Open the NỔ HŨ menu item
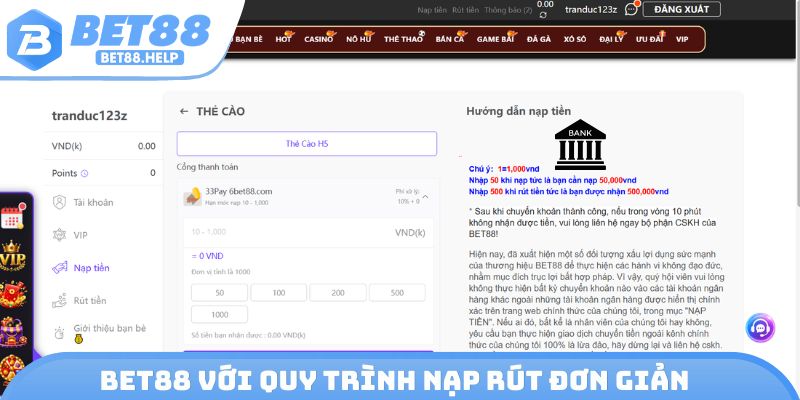Screen dimensions: 800x400 [x=358, y=39]
